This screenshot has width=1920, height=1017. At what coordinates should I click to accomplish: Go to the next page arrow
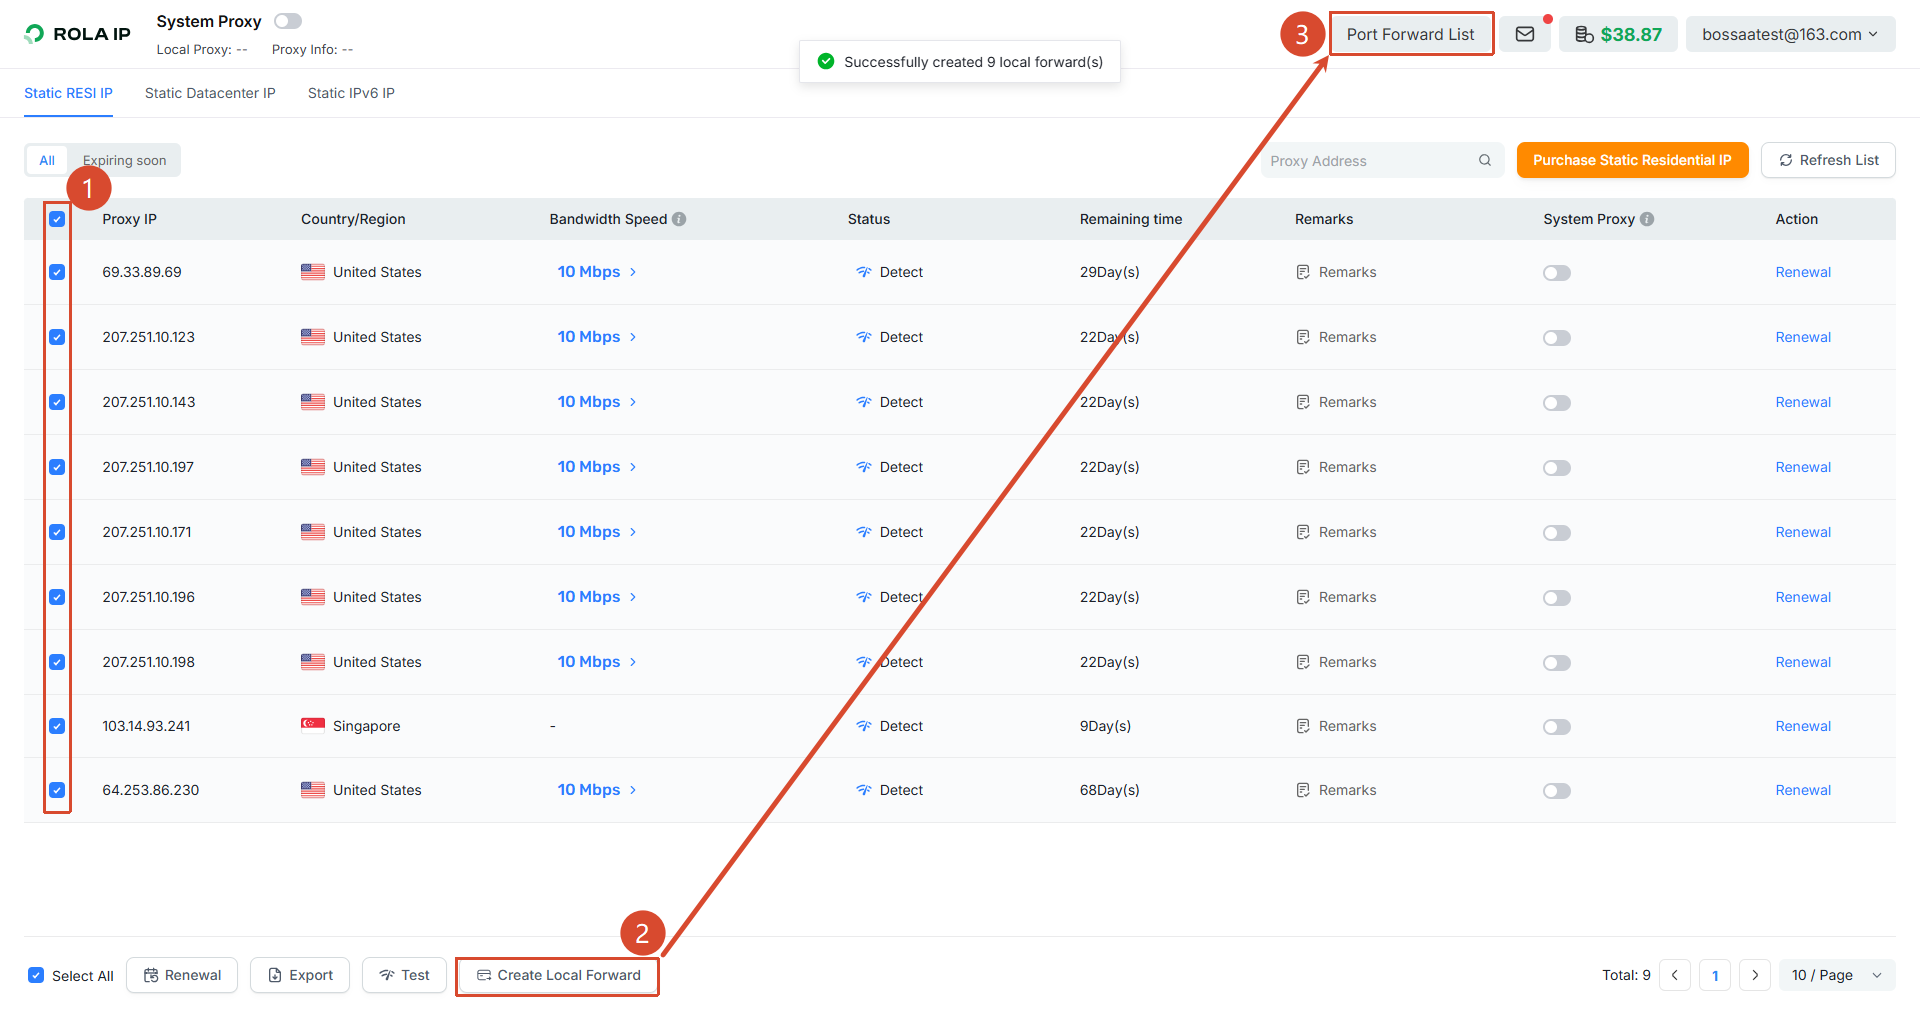pos(1755,975)
